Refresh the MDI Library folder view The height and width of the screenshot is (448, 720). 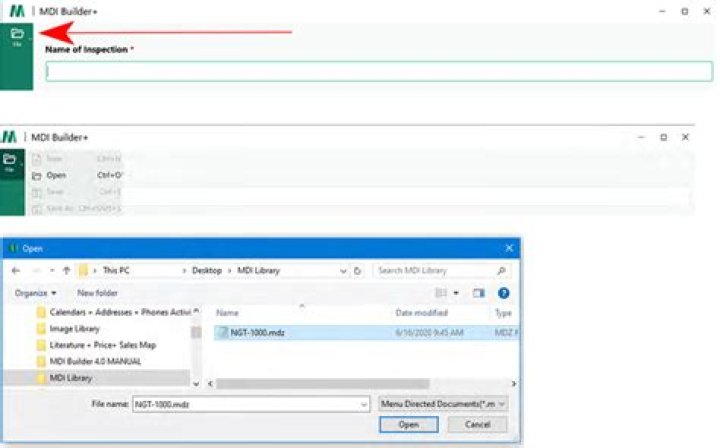pyautogui.click(x=357, y=271)
